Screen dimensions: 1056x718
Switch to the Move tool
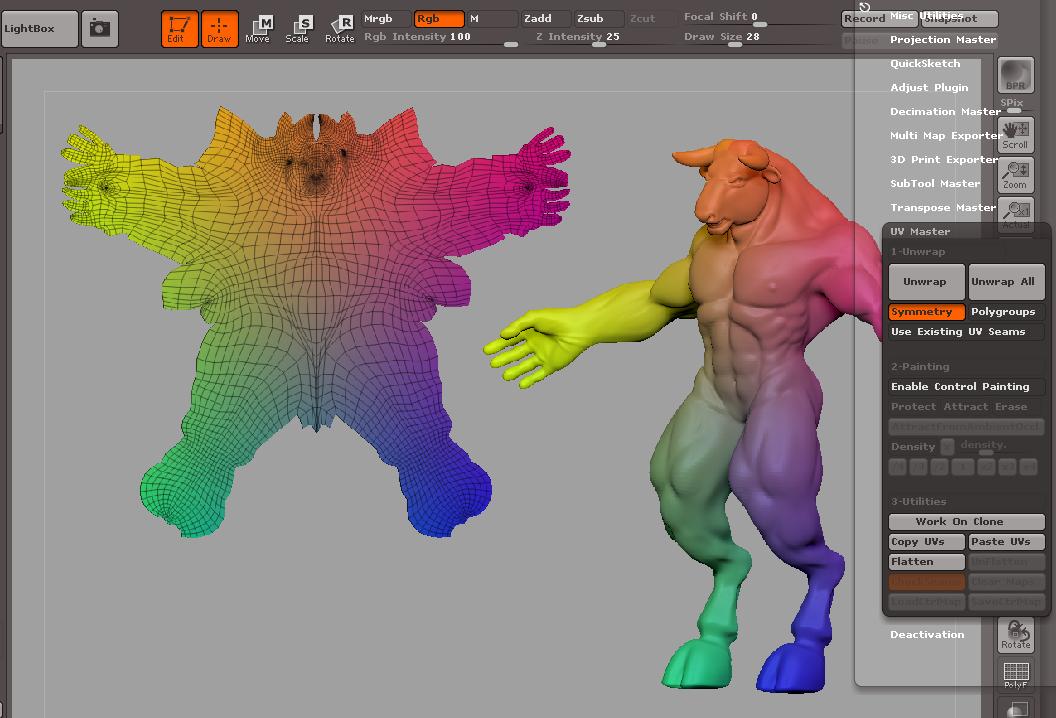point(258,29)
